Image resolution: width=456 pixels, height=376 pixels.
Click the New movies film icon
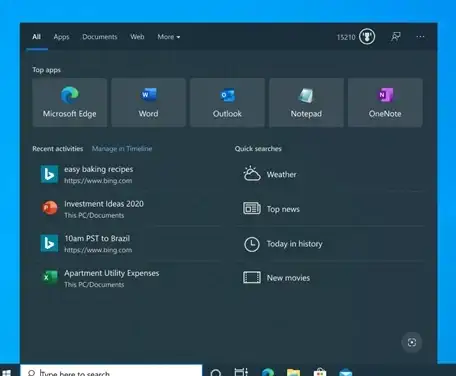pos(252,278)
